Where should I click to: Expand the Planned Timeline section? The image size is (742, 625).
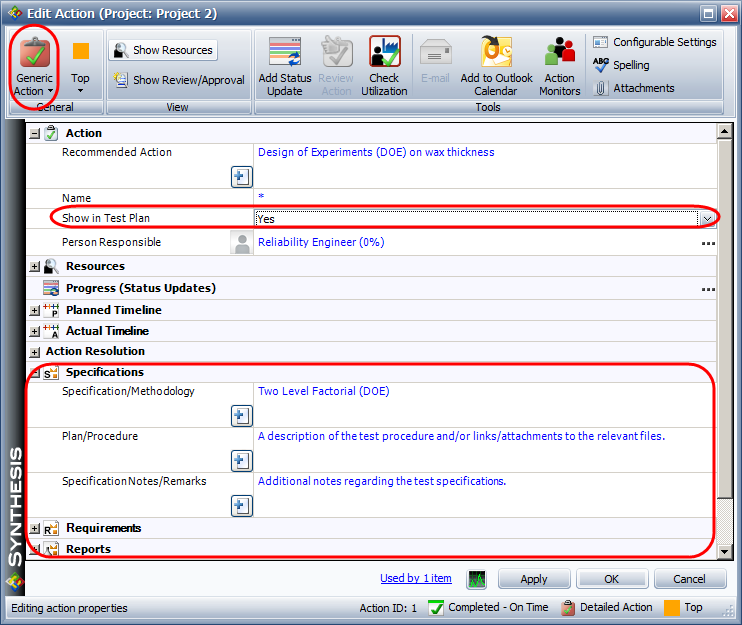click(x=35, y=311)
